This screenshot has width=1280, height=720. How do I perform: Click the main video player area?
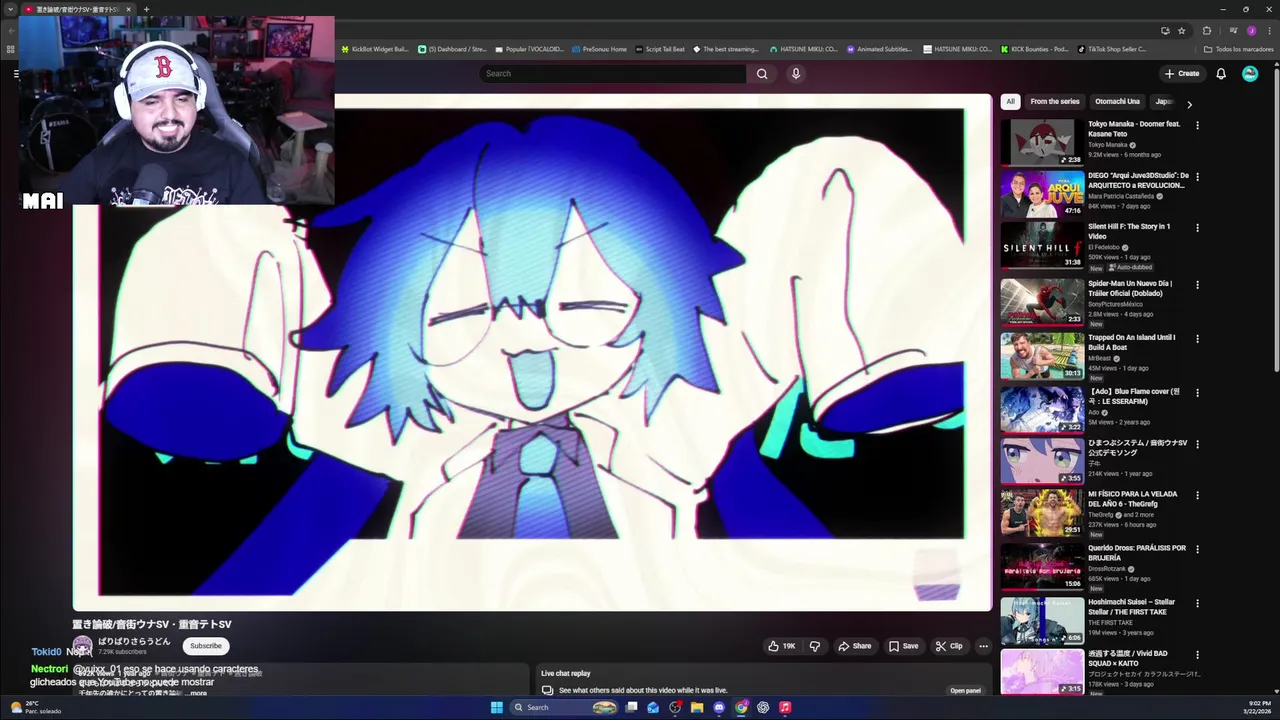click(532, 352)
